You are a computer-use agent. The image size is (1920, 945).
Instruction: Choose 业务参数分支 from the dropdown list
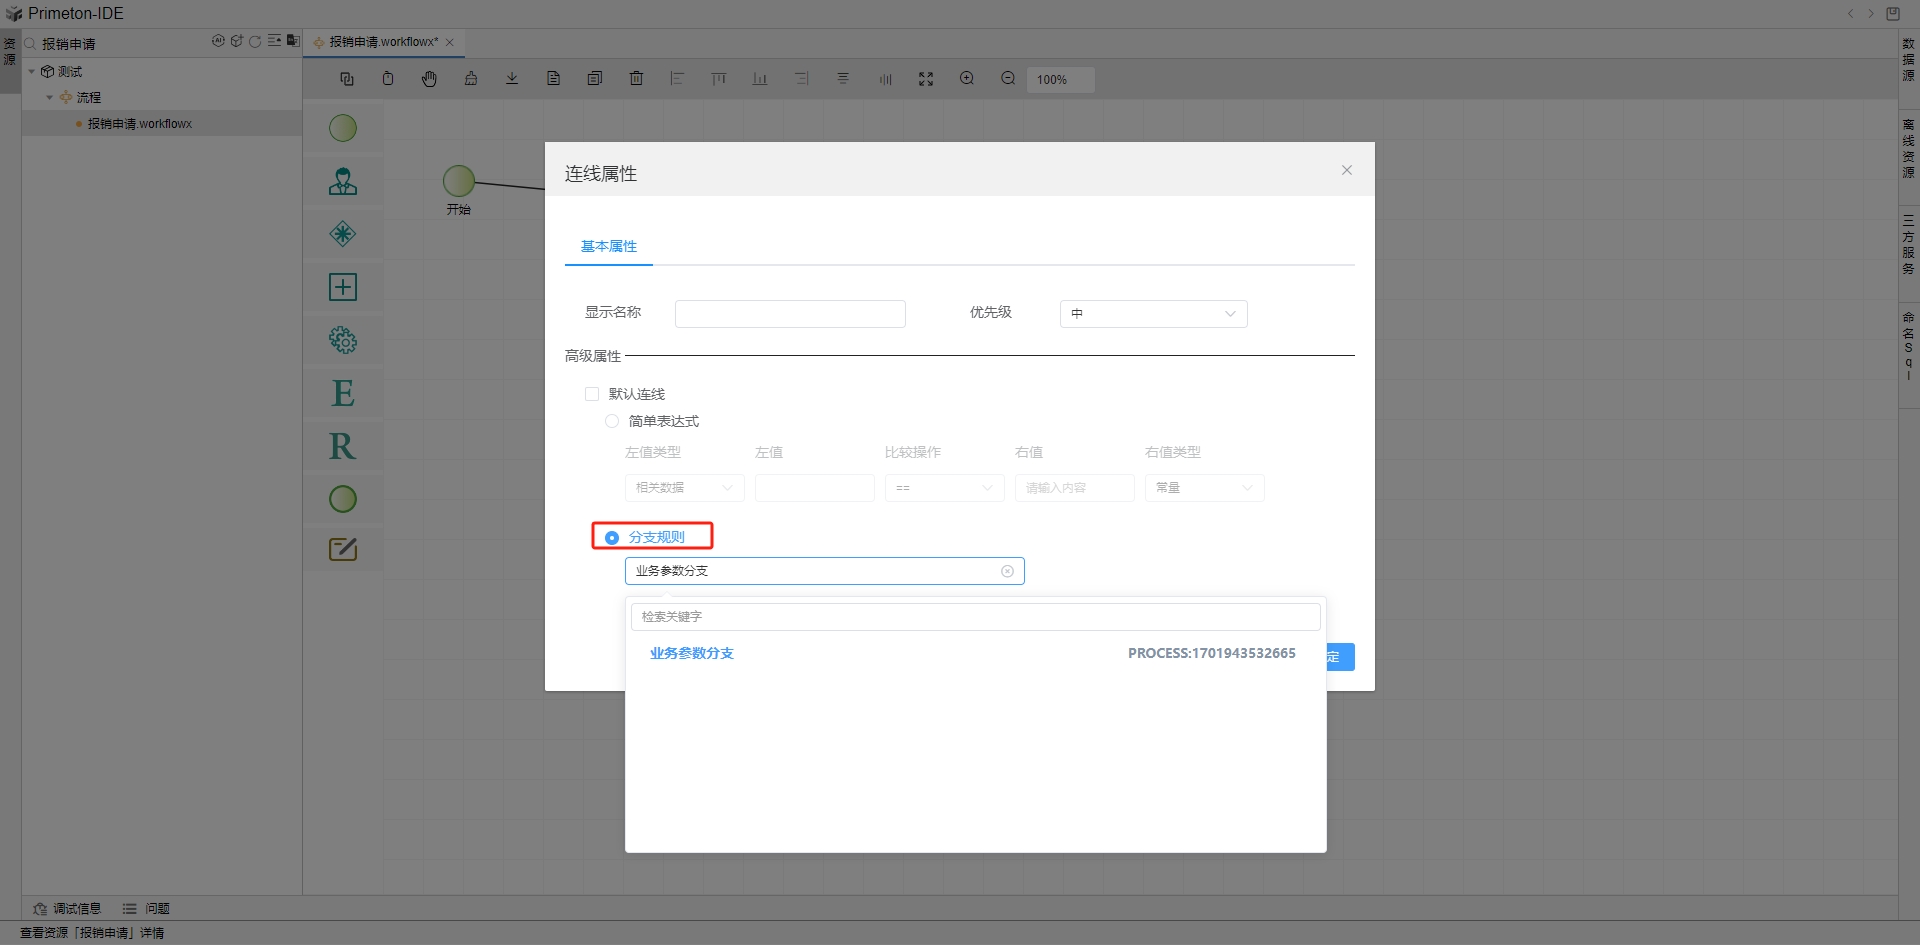pyautogui.click(x=692, y=653)
